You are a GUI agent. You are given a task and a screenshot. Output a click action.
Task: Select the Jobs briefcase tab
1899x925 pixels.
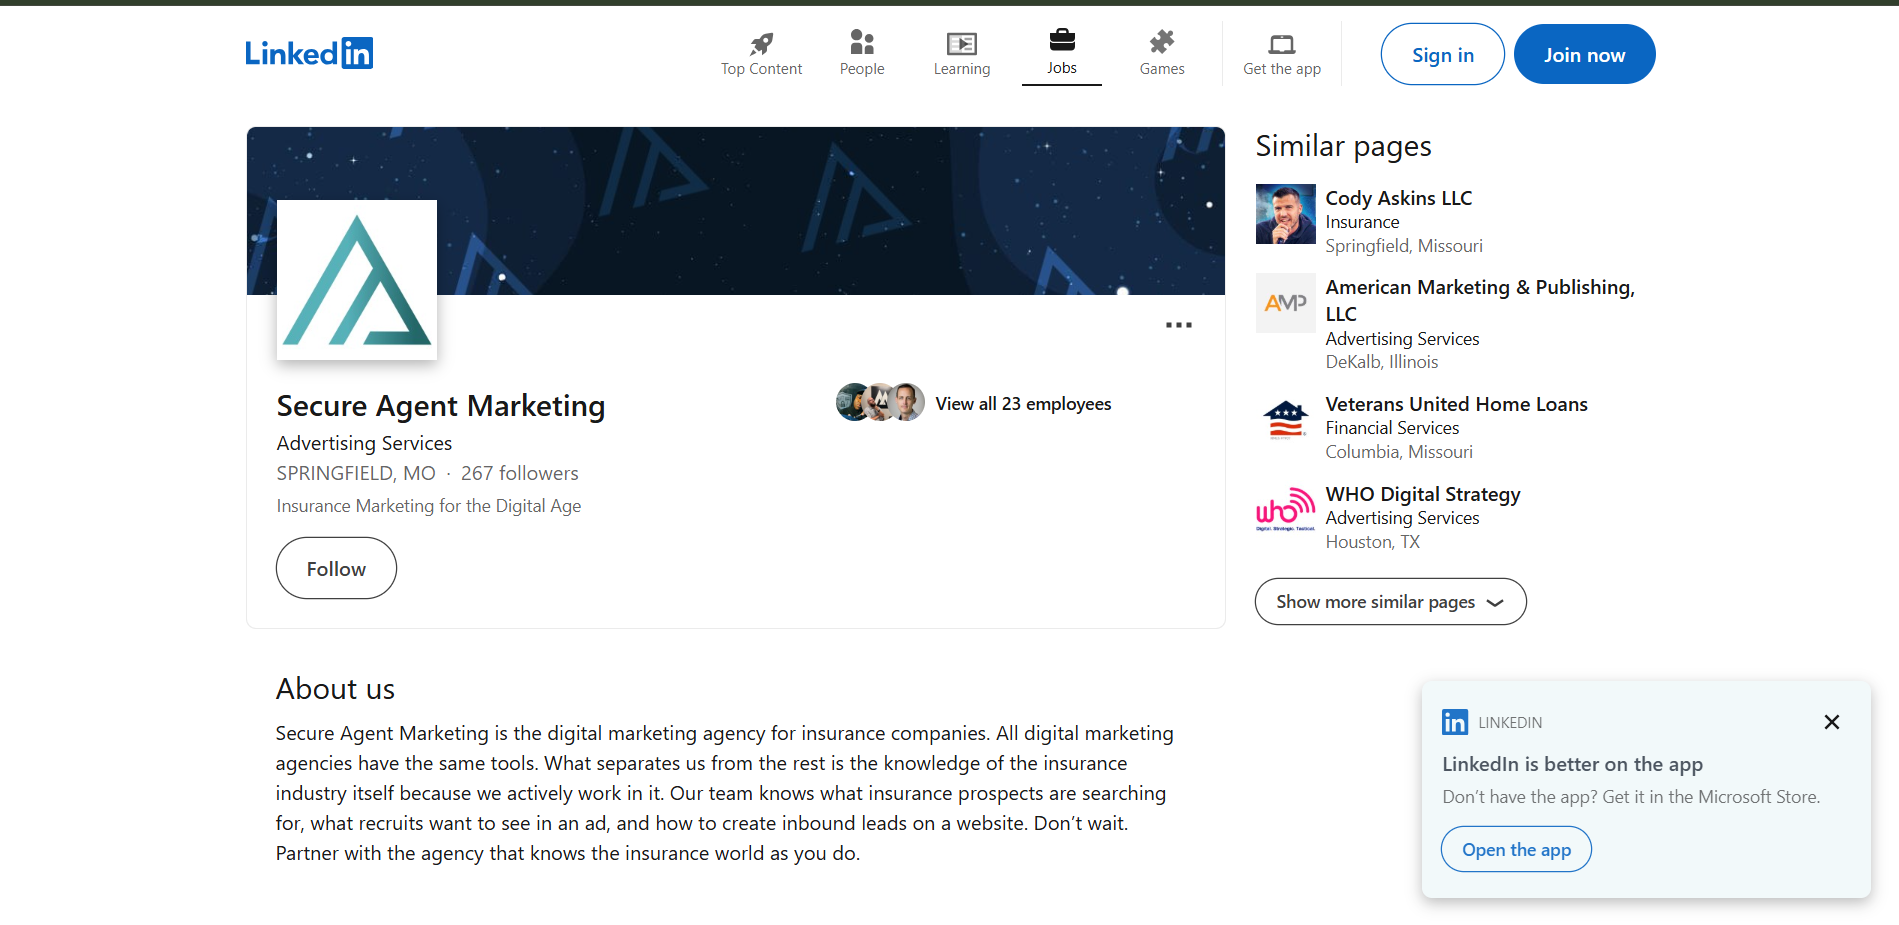tap(1062, 54)
